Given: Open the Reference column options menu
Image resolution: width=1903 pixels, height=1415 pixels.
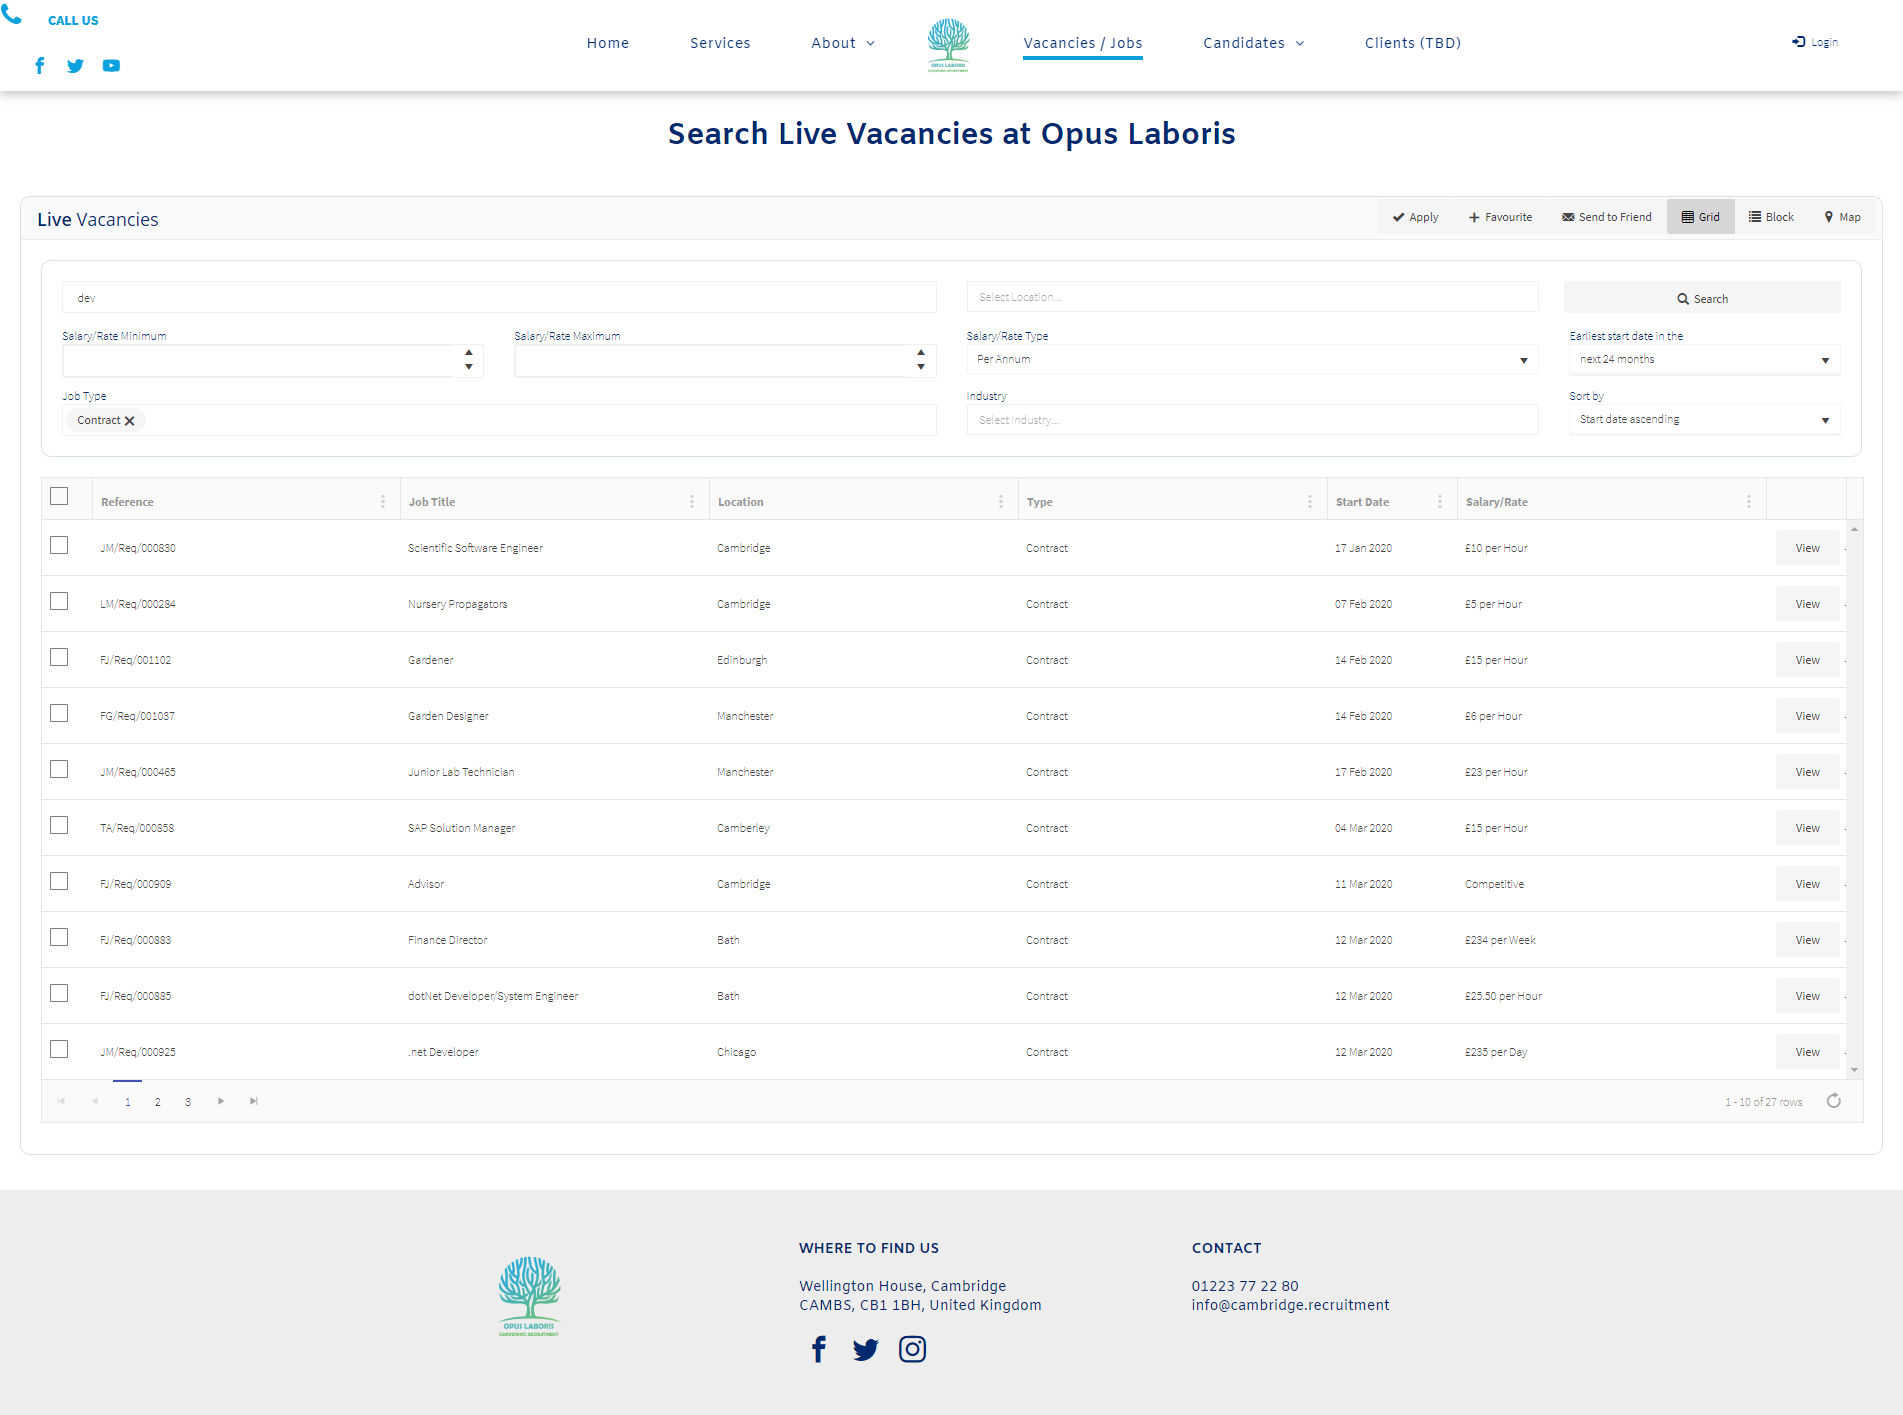Looking at the screenshot, I should click(382, 502).
